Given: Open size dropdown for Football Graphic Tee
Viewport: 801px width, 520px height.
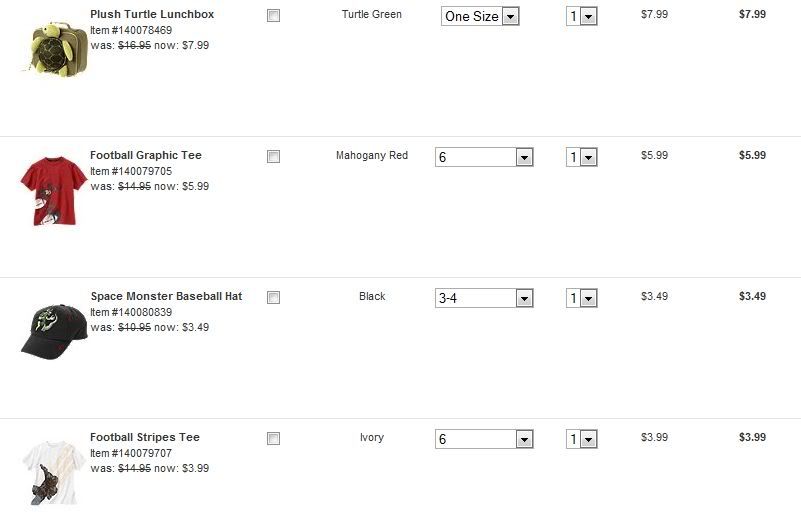Looking at the screenshot, I should tap(484, 157).
